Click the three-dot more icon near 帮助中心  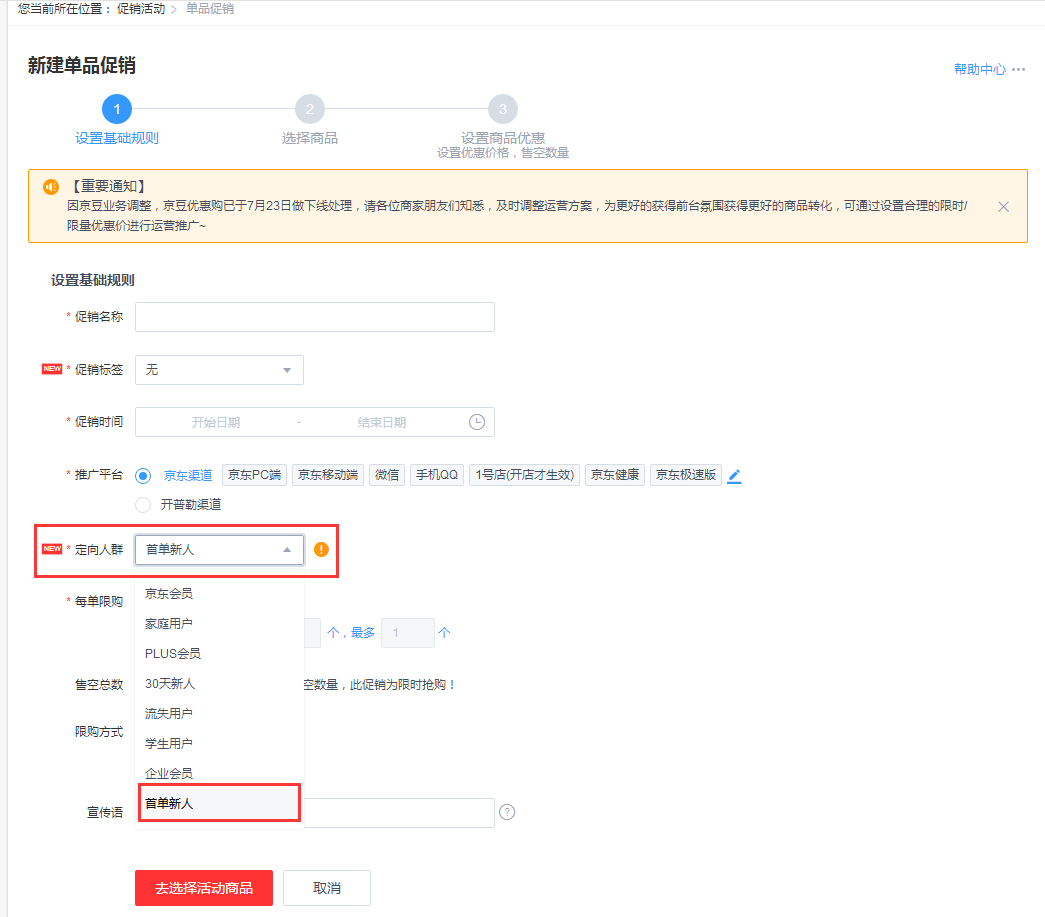[x=1019, y=70]
